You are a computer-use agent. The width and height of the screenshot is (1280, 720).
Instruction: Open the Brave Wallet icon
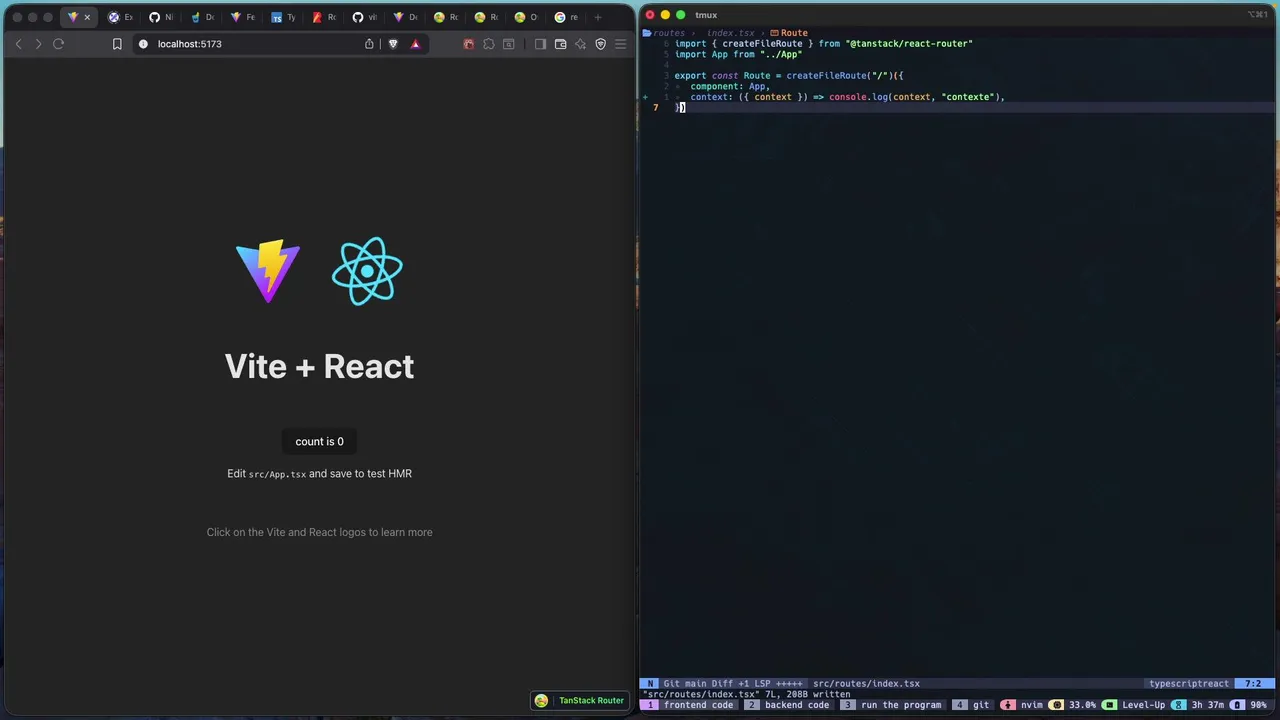(560, 44)
